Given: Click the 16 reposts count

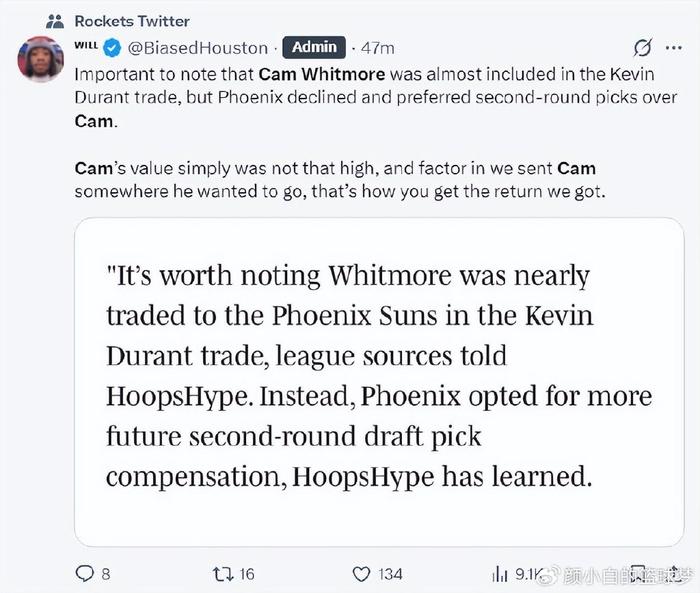Looking at the screenshot, I should coord(247,573).
